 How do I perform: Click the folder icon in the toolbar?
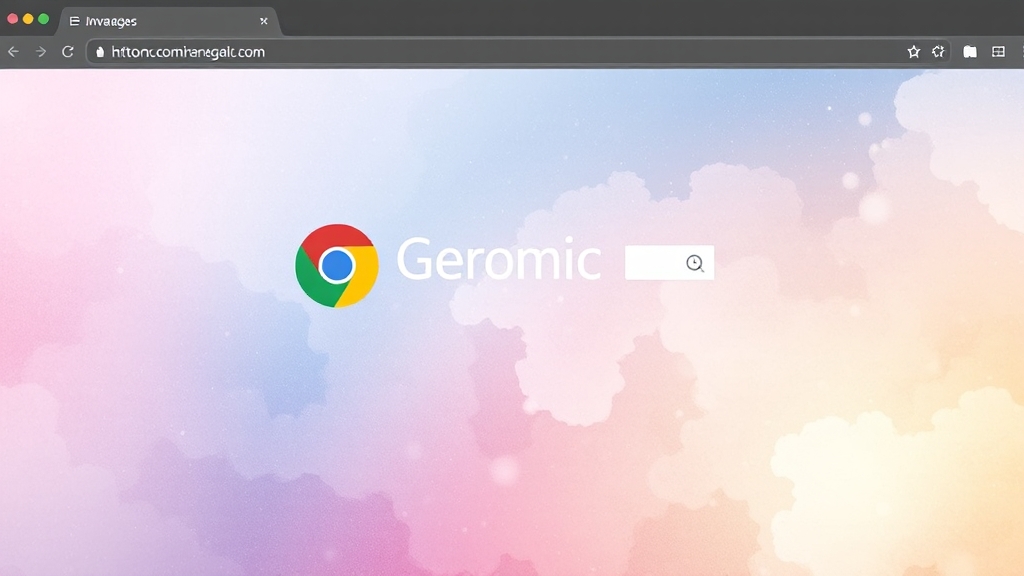(x=970, y=52)
